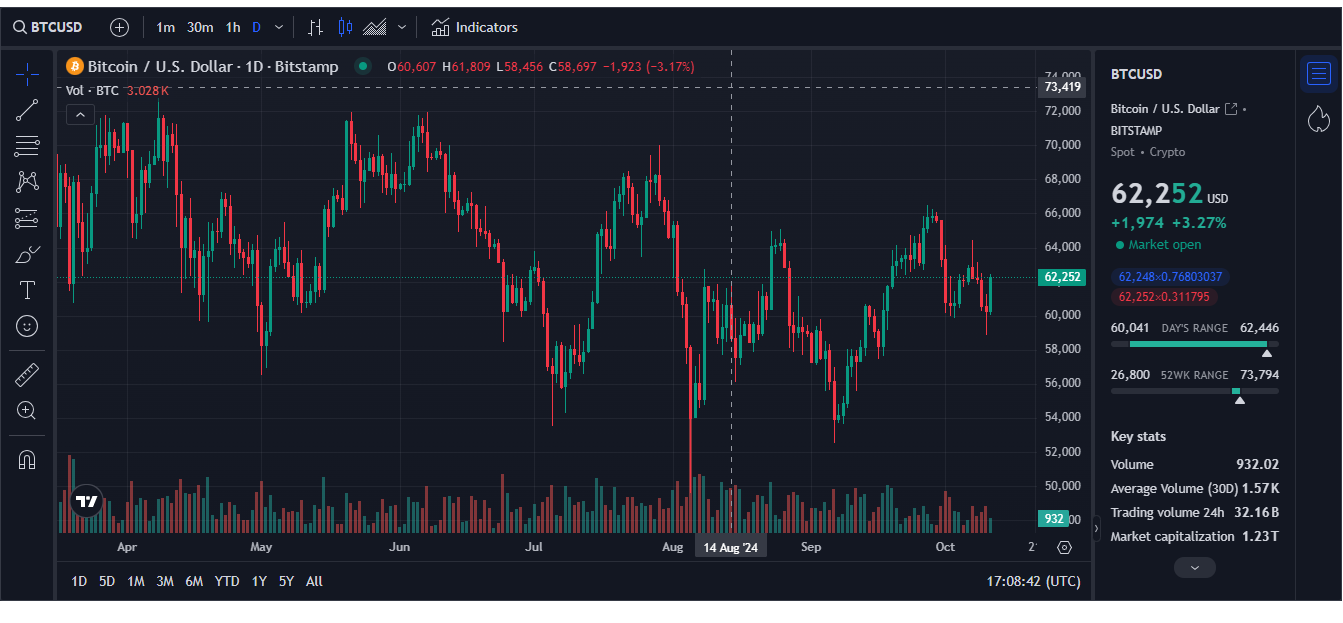Open the Indicators menu

[475, 27]
